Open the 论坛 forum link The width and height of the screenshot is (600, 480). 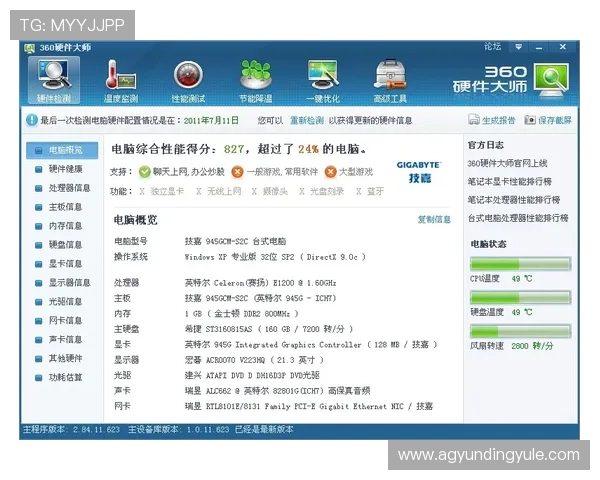(492, 47)
